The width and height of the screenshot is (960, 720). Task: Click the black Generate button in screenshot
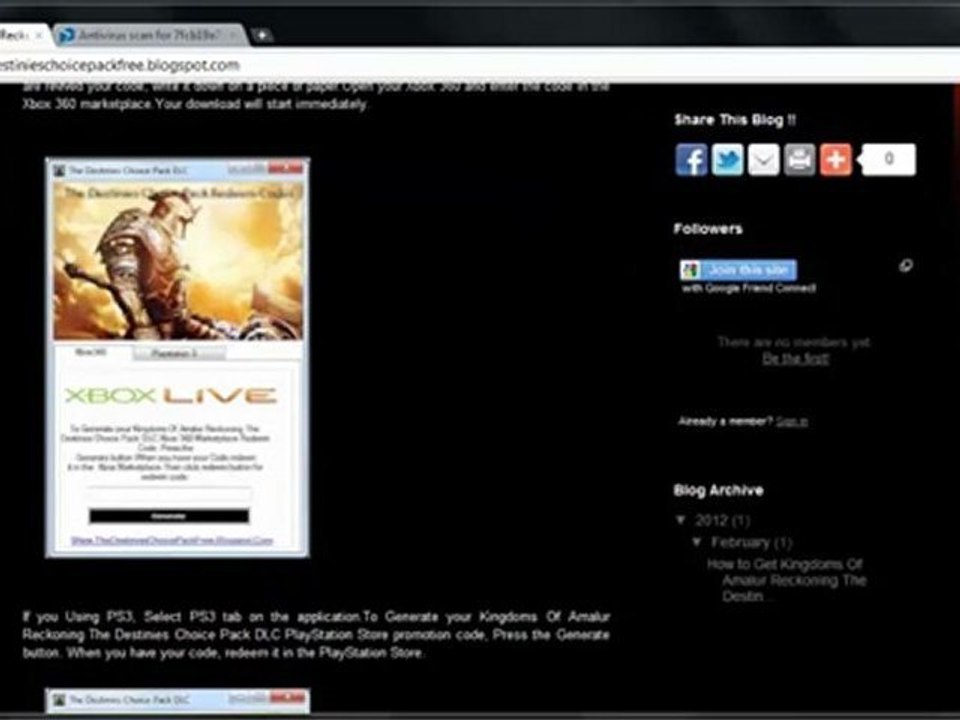169,516
